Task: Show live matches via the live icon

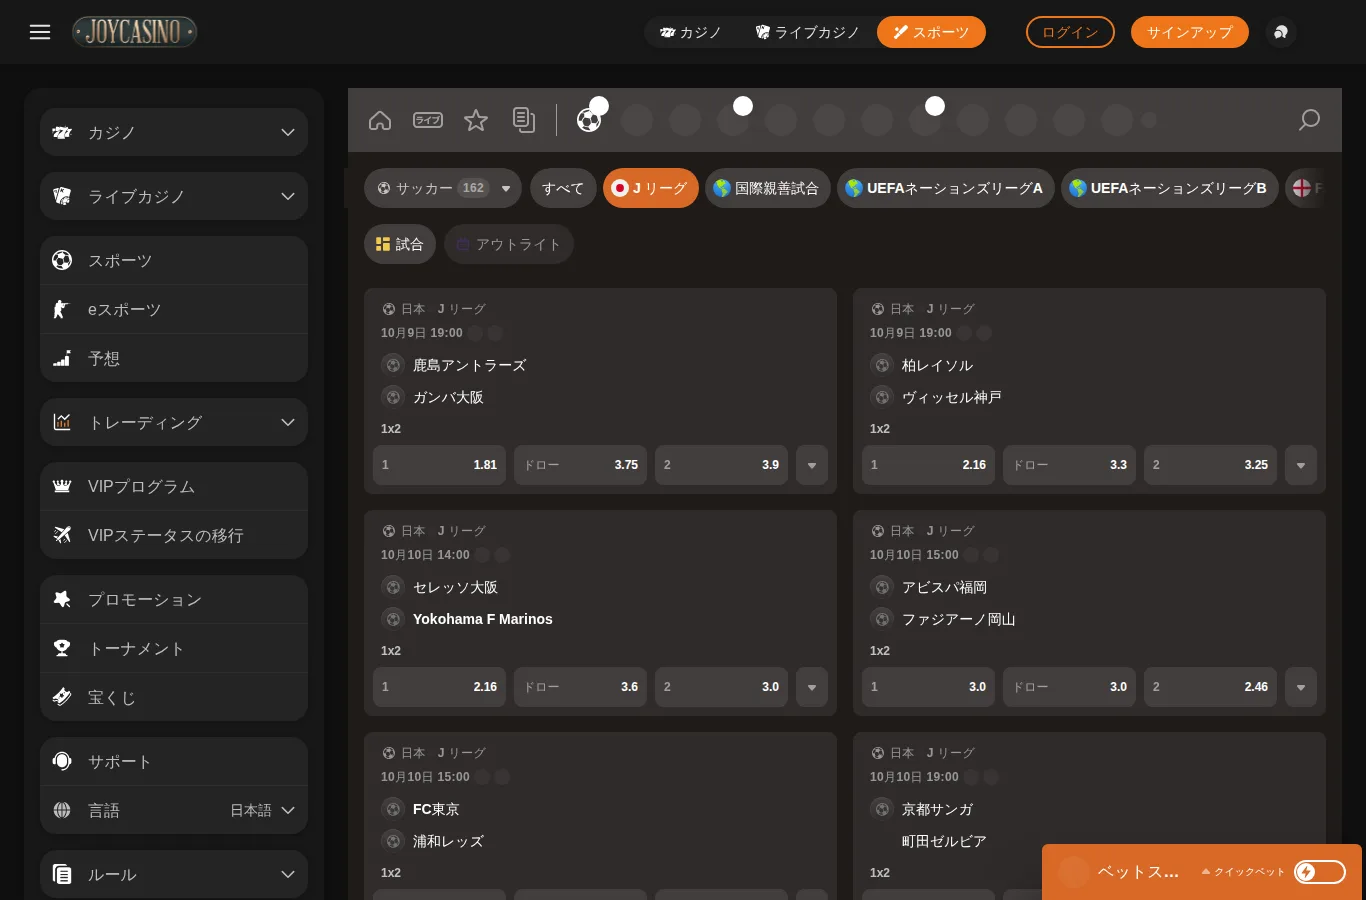Action: click(428, 120)
